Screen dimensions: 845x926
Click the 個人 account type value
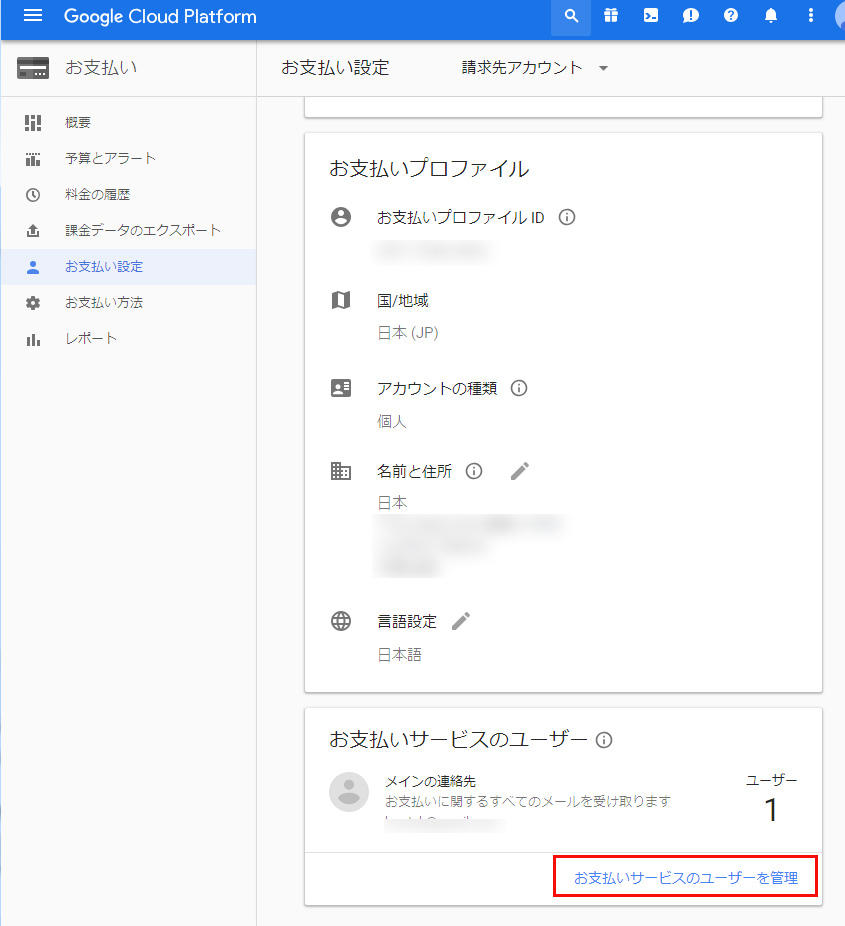click(392, 422)
